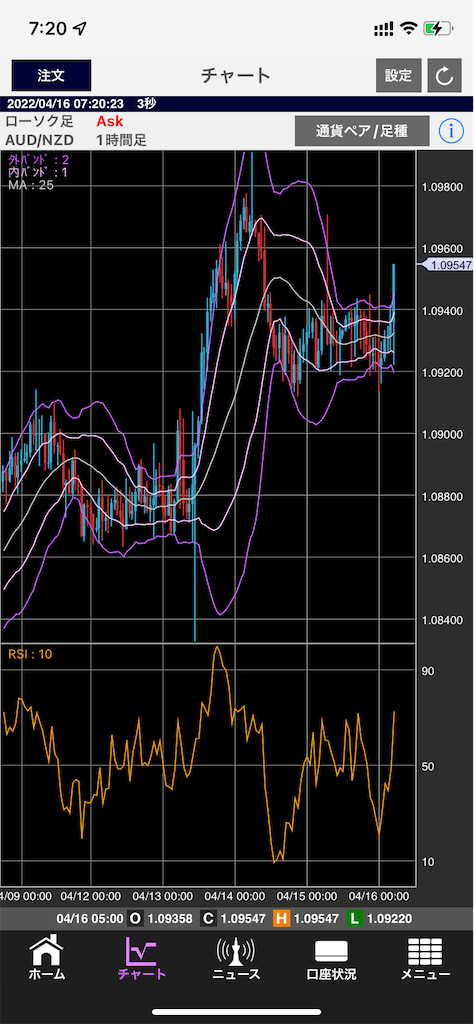Tap the battery icon in status bar
This screenshot has height=1024, width=474.
(x=438, y=29)
